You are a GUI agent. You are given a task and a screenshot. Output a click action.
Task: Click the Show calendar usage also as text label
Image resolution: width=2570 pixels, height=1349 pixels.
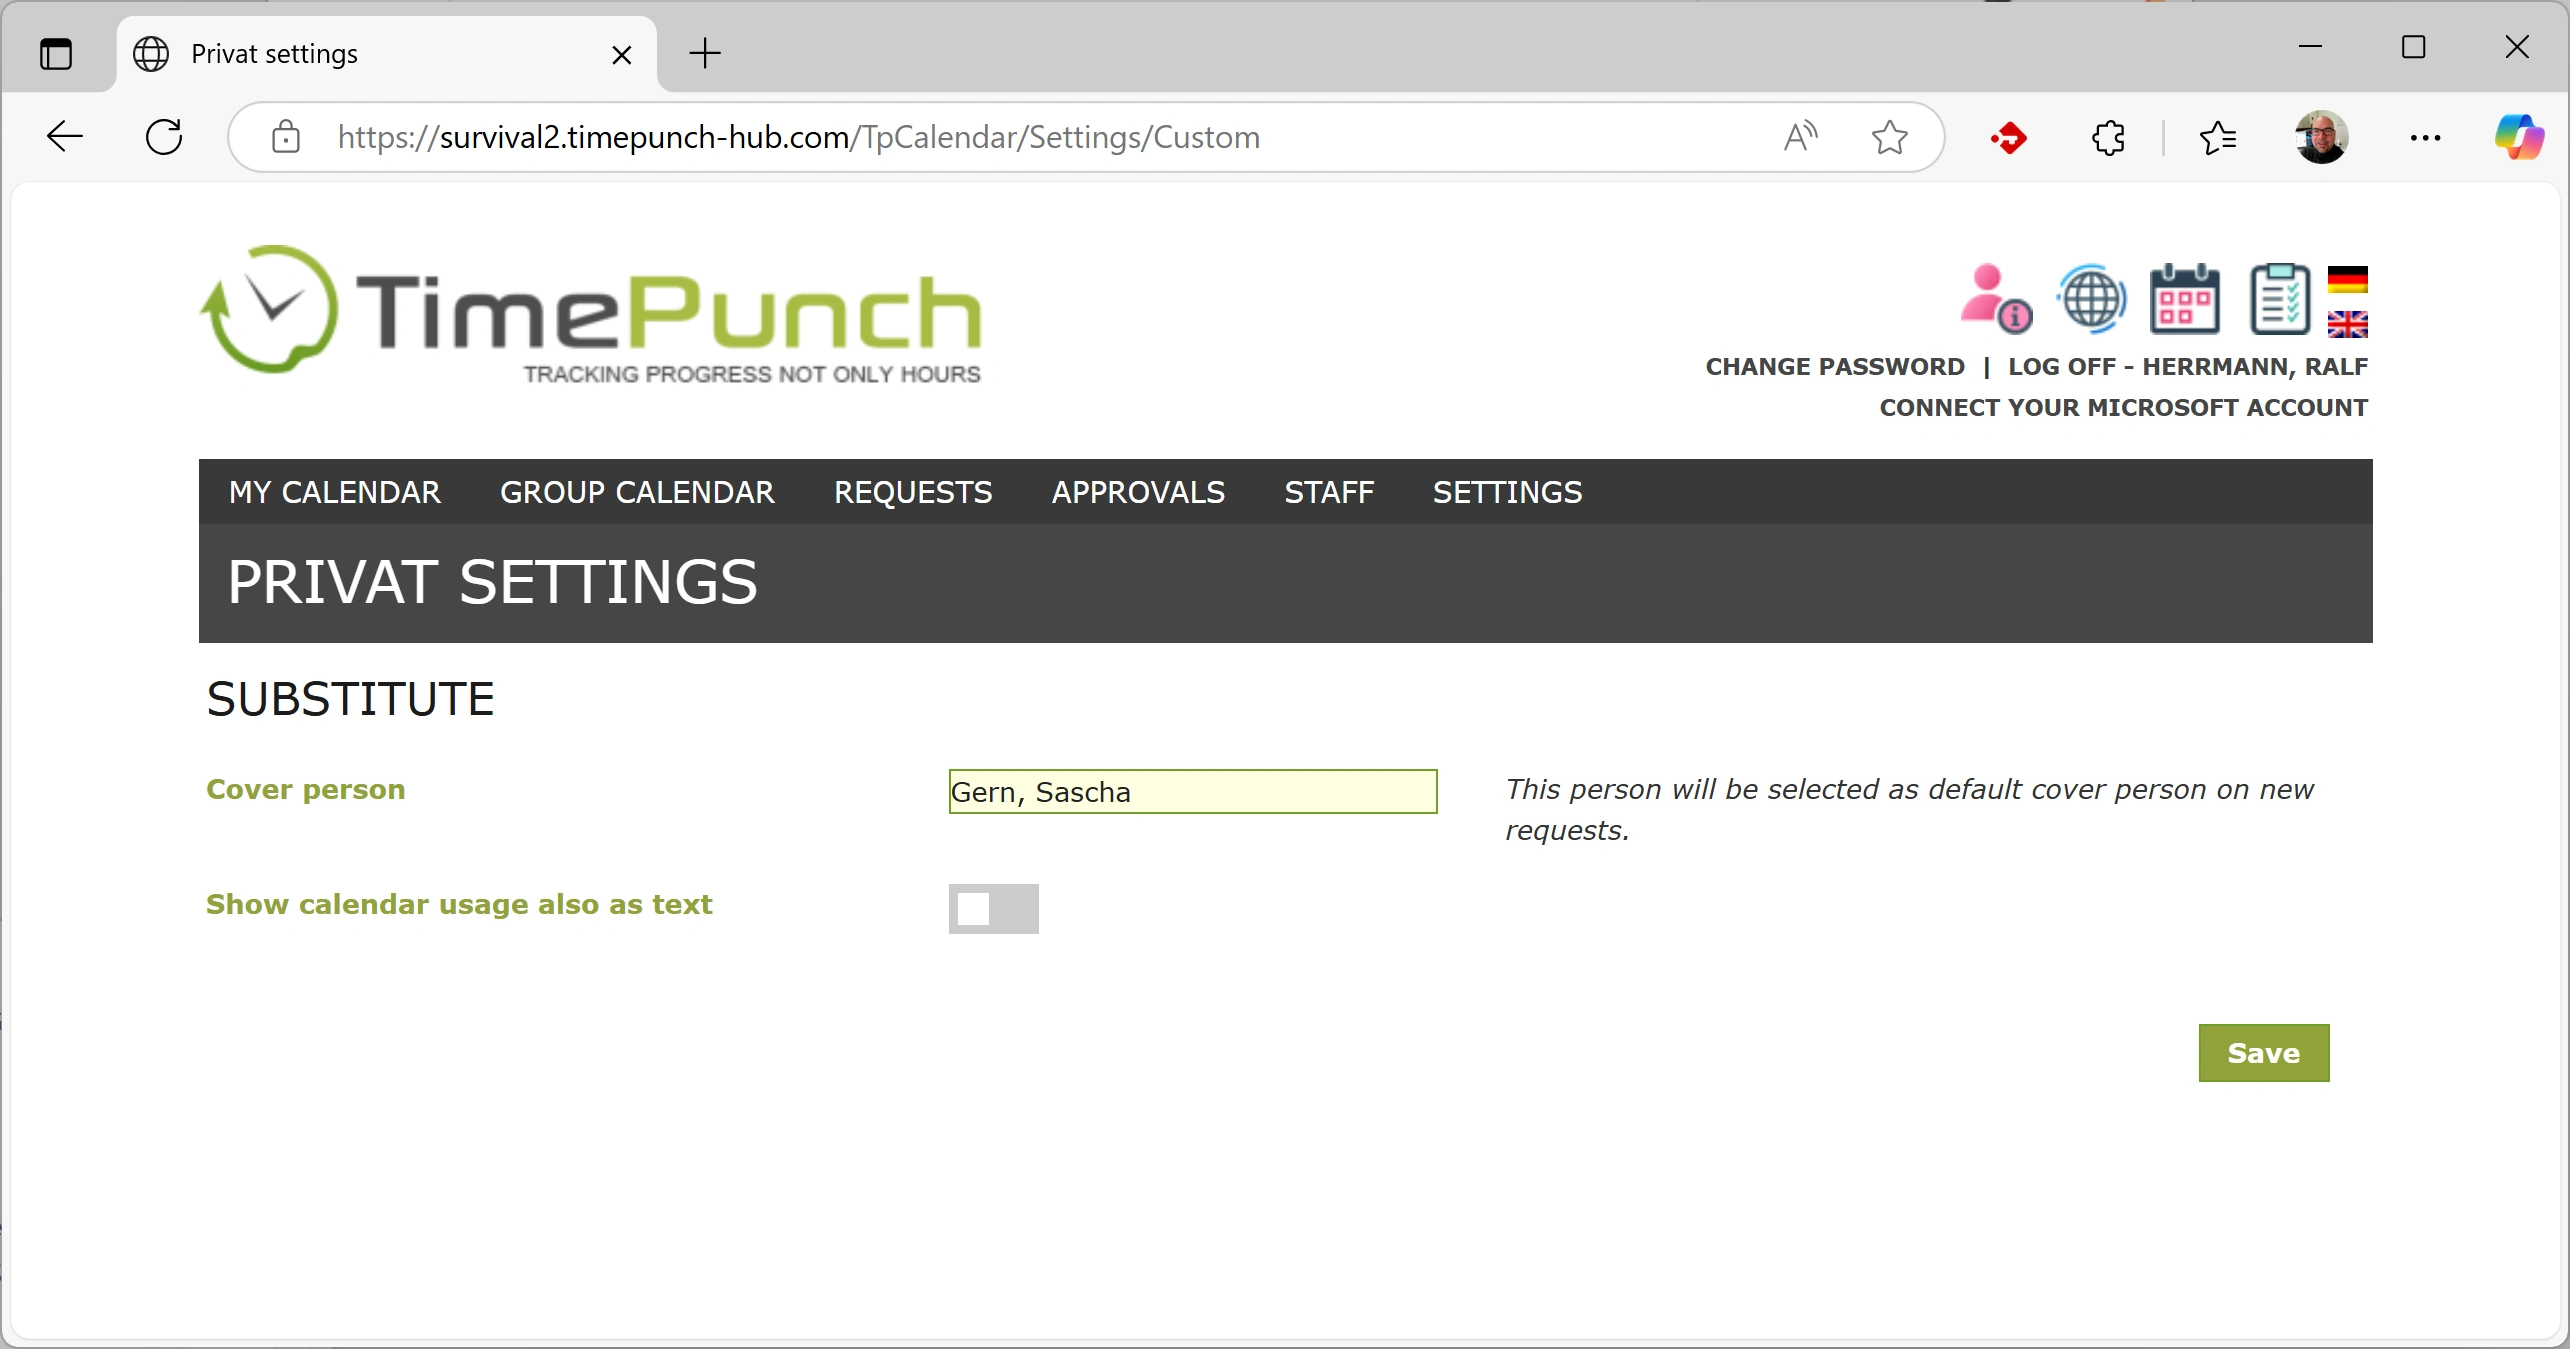coord(459,905)
